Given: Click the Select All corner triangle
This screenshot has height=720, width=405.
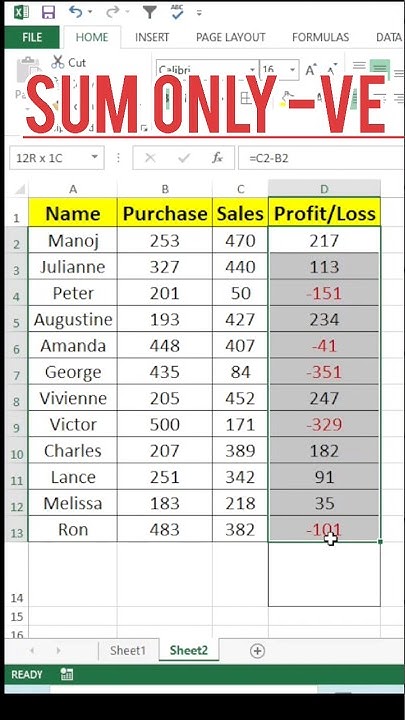Looking at the screenshot, I should 20,189.
